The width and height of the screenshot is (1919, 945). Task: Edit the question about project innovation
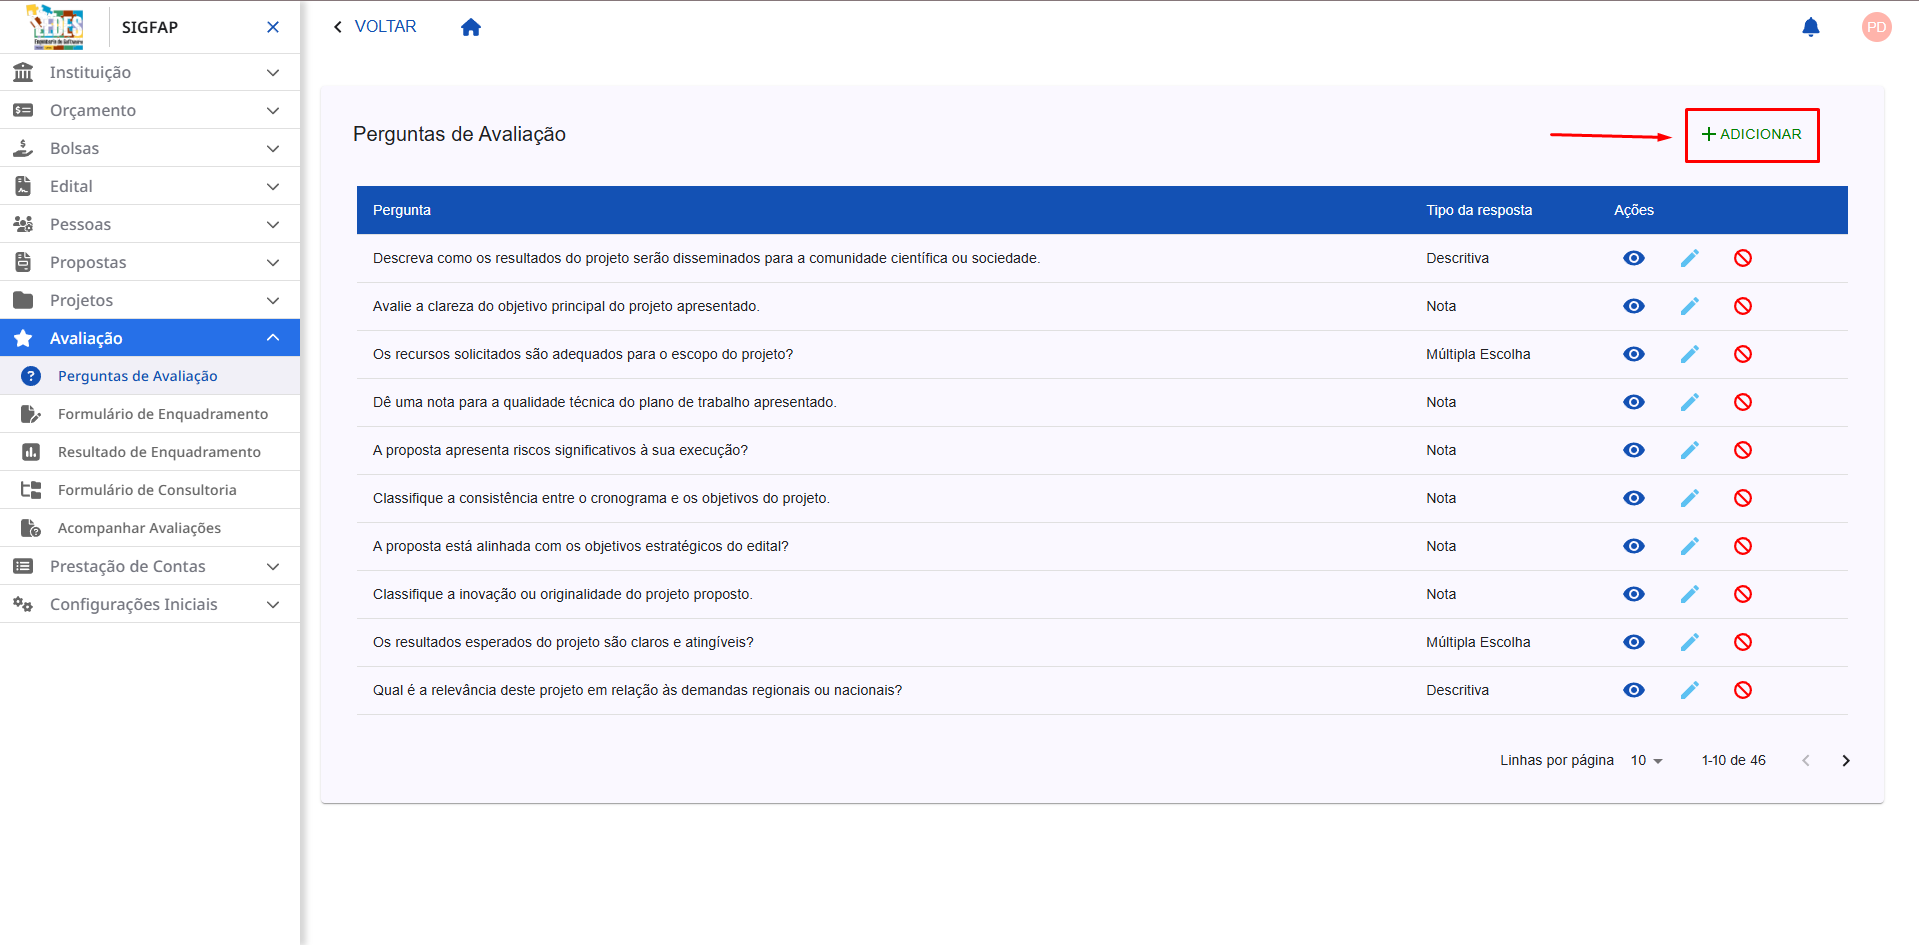coord(1690,593)
